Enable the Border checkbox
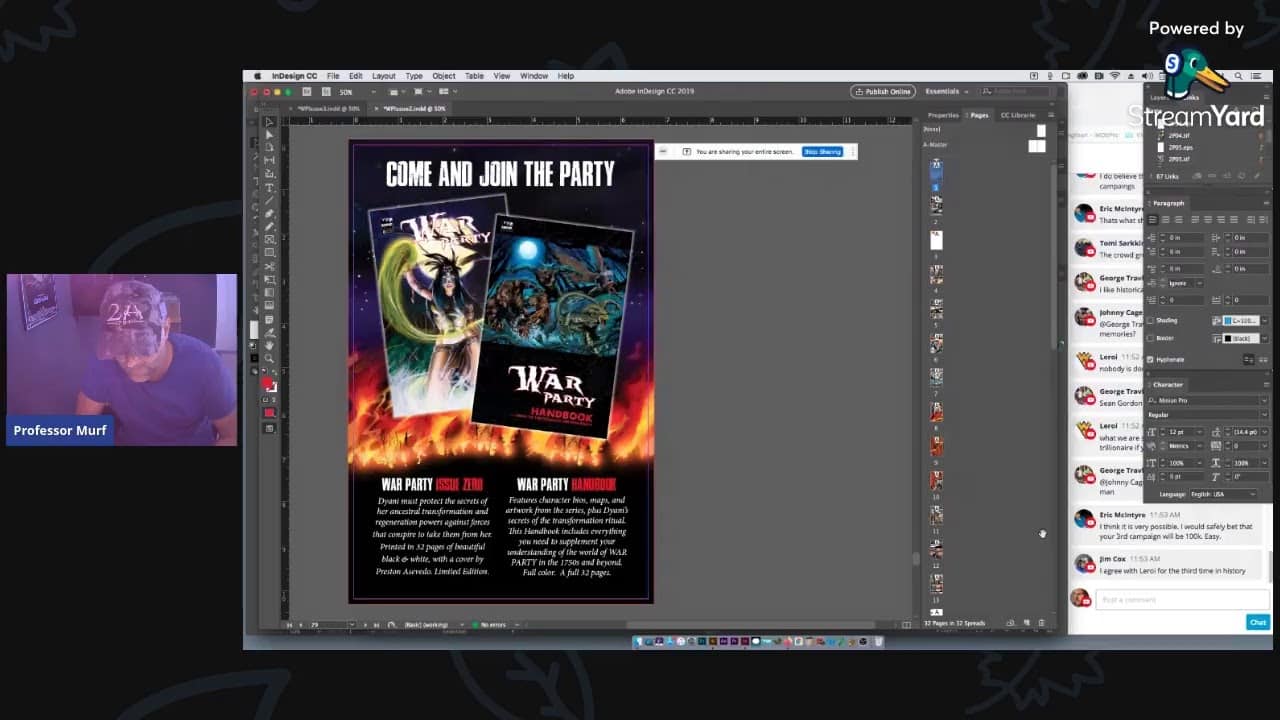The height and width of the screenshot is (720, 1280). coord(1150,338)
